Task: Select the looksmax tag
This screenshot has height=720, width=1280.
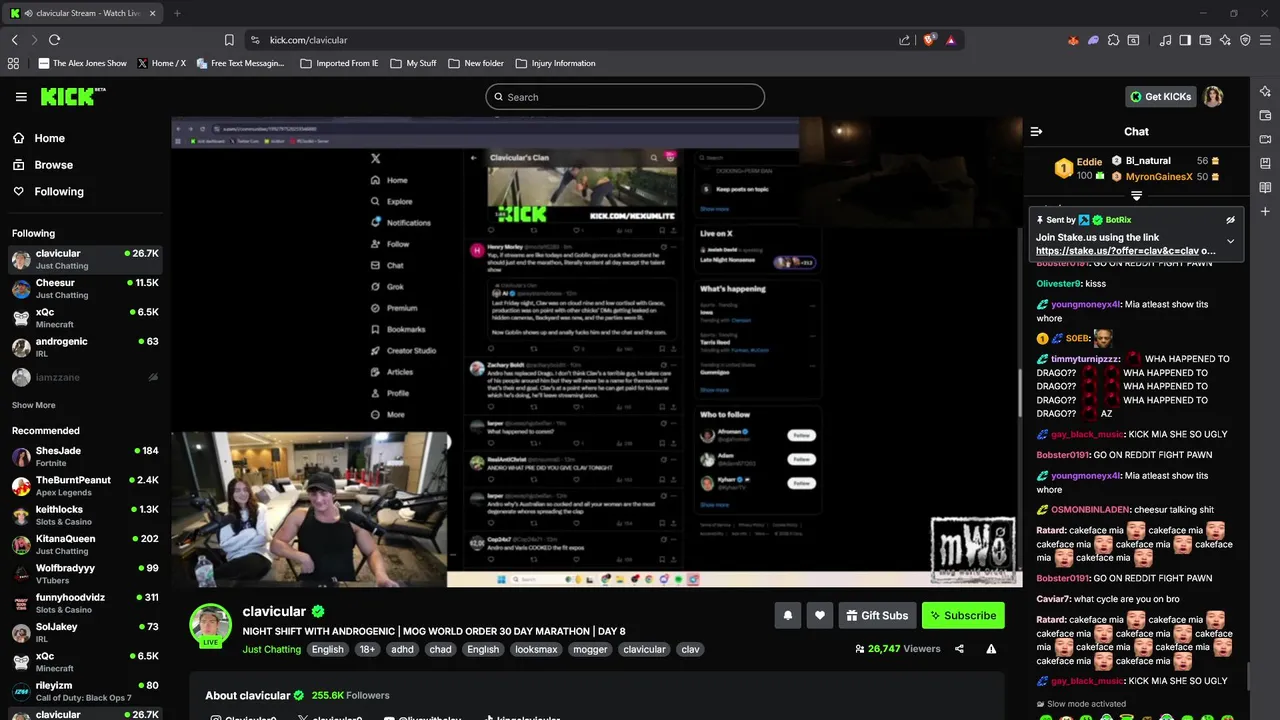Action: pos(536,649)
